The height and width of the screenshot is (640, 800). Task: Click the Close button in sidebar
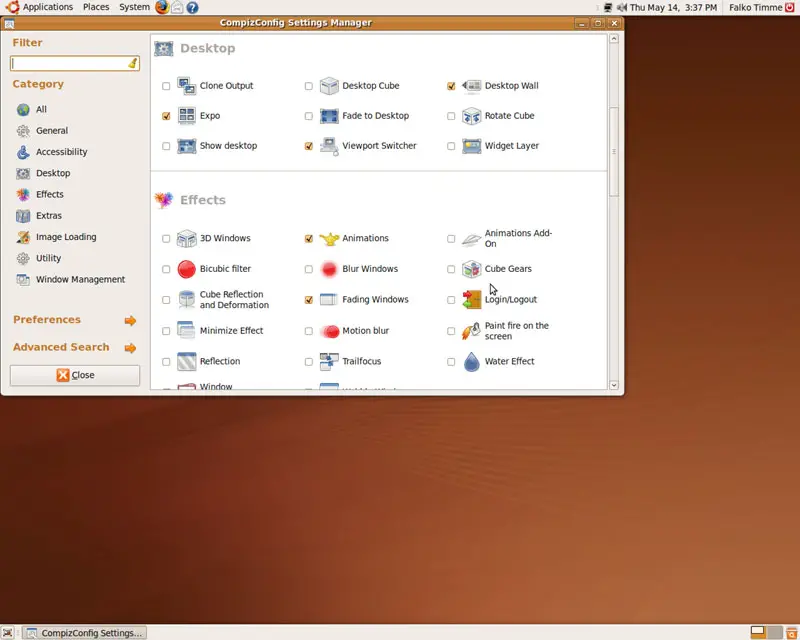point(74,375)
